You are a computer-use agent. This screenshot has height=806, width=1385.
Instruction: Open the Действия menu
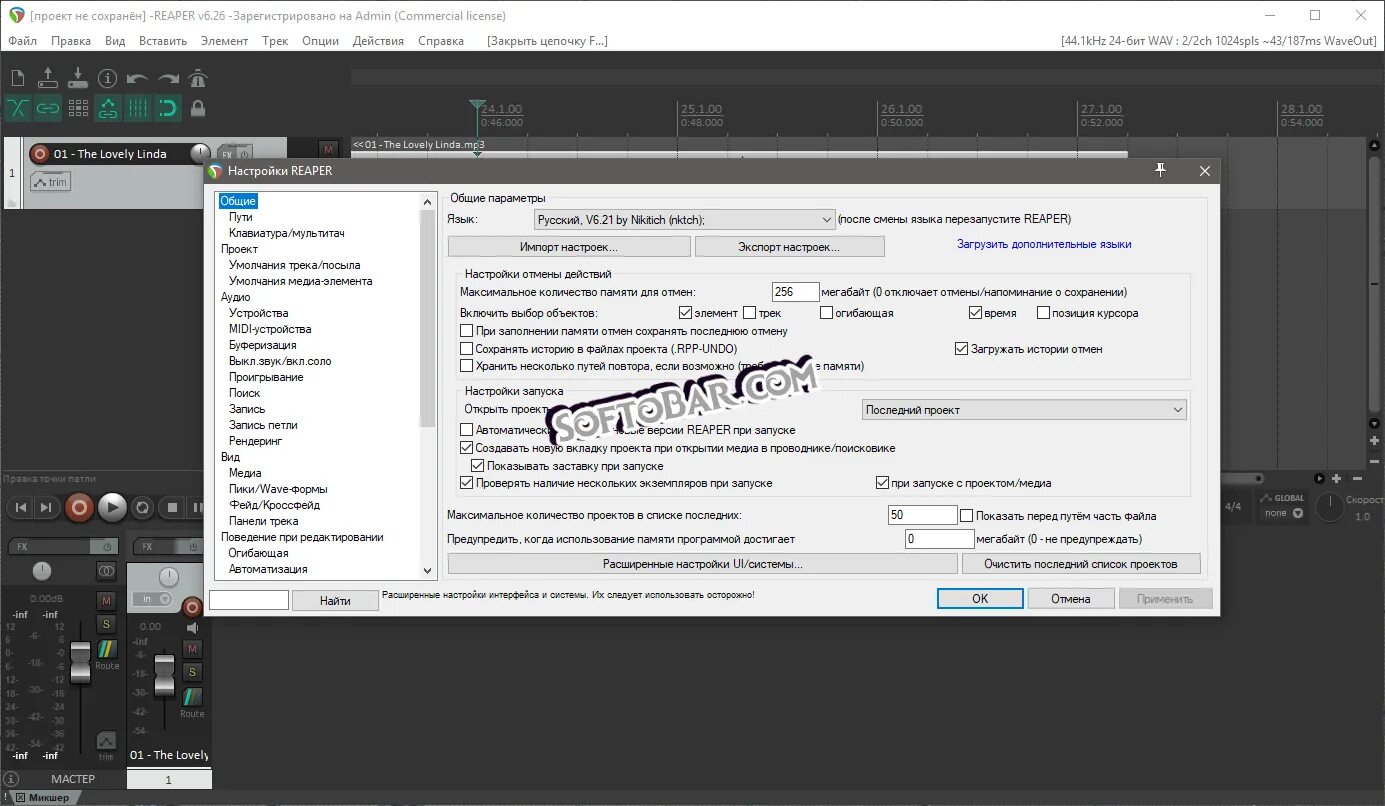(378, 41)
